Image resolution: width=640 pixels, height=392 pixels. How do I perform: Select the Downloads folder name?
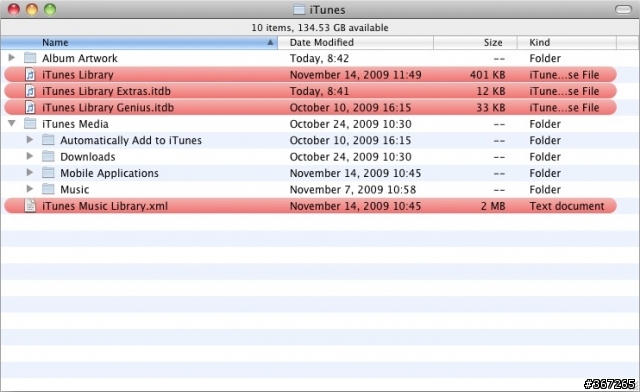88,157
